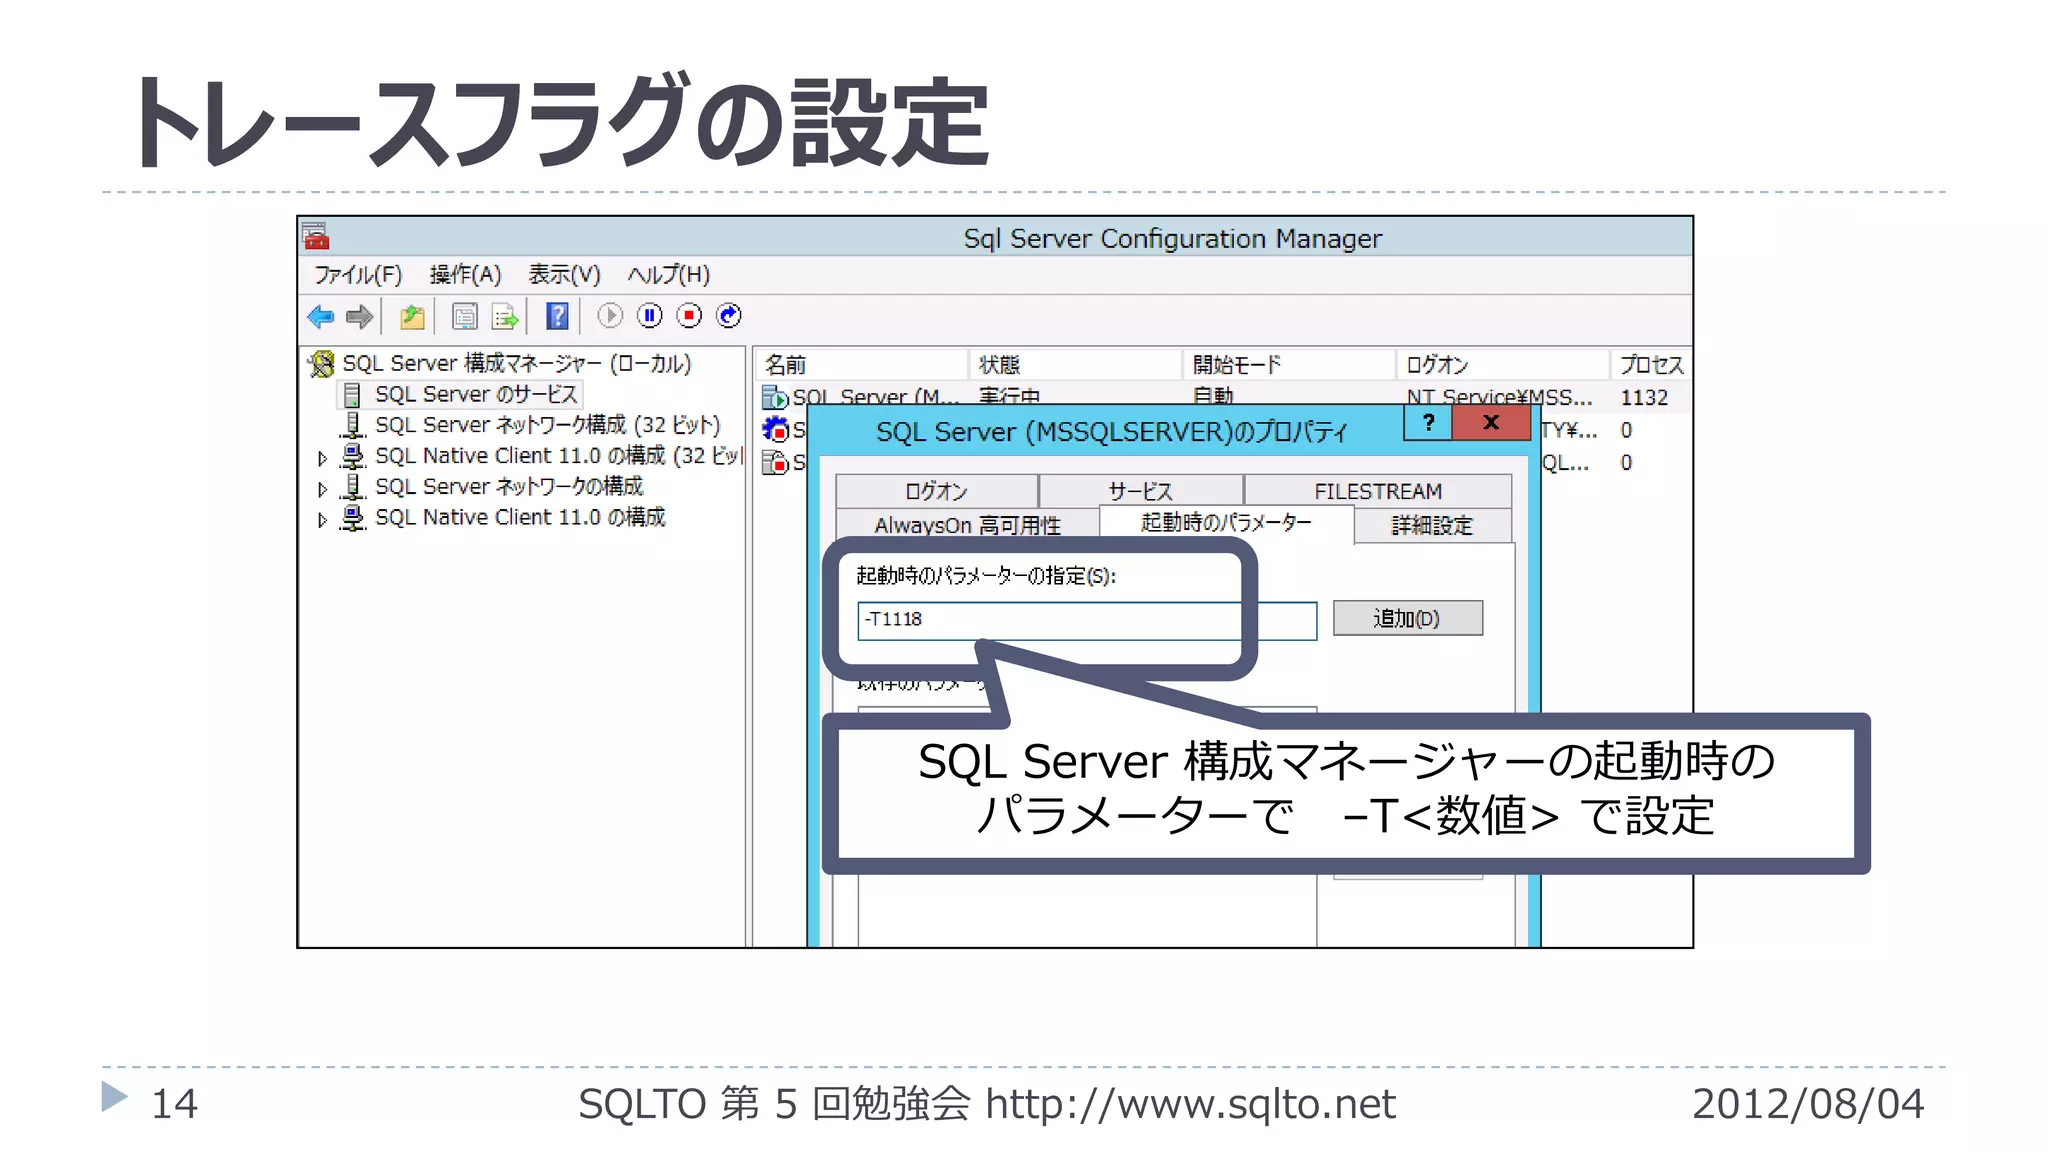Open the ヘルプ(H) menu
Screen dimensions: 2048x1152
click(x=668, y=274)
